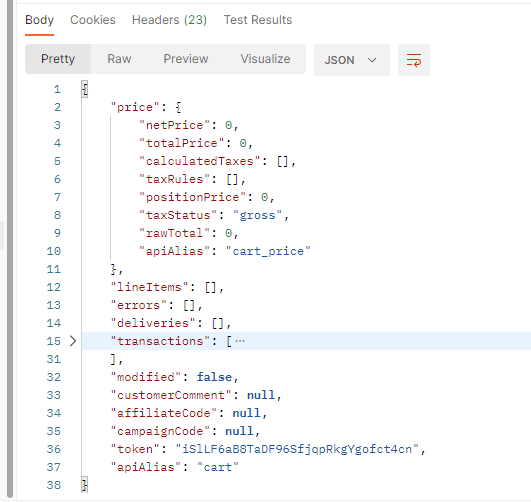Screen dimensions: 531x502
Task: Select the Pretty view
Action: coord(58,59)
